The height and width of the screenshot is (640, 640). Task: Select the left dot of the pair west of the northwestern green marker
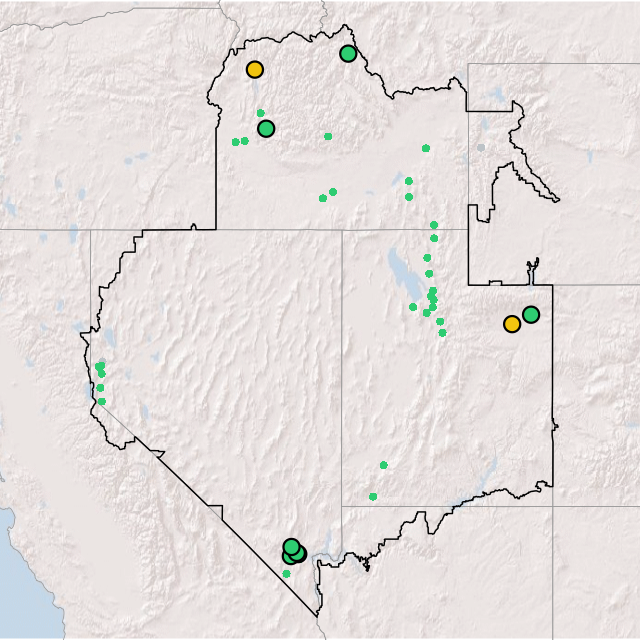point(236,142)
